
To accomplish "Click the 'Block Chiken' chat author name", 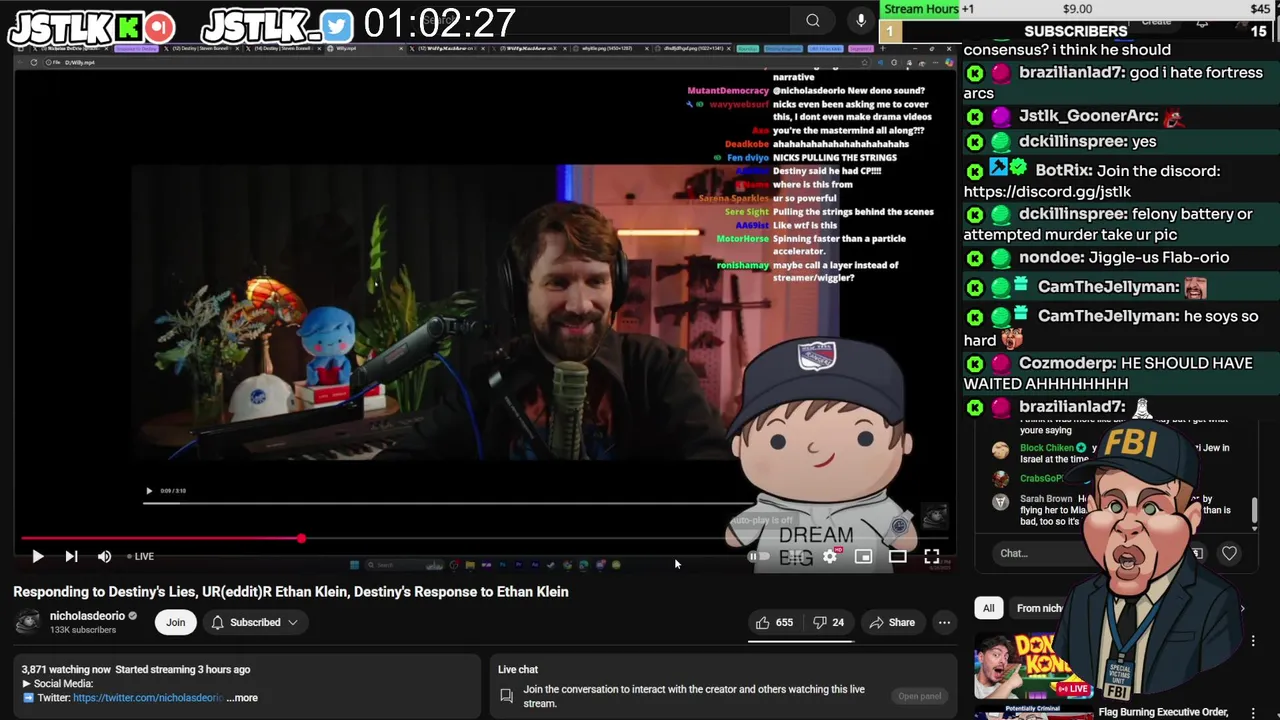I will 1046,448.
